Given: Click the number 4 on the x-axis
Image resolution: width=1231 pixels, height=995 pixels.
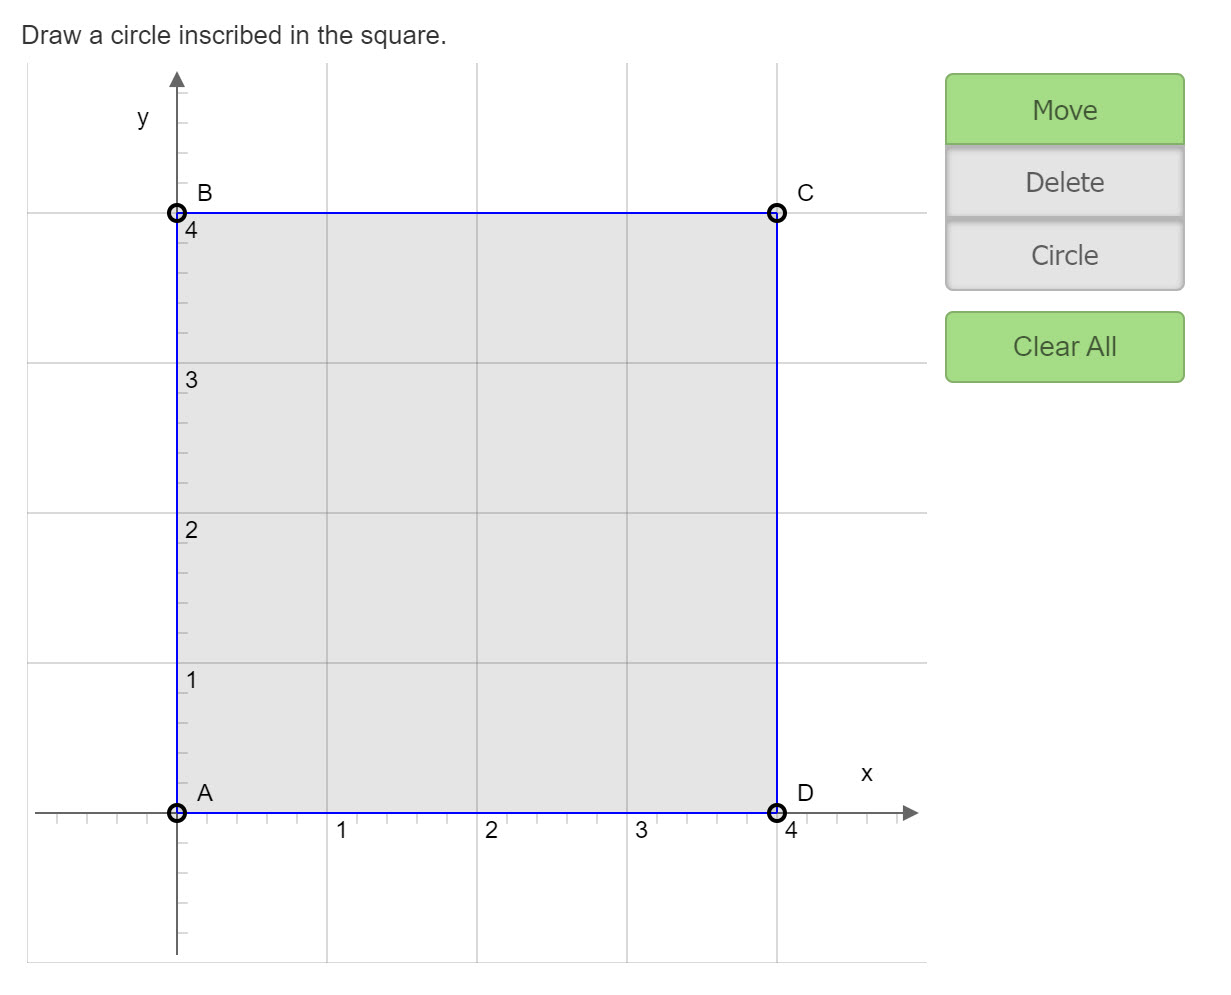Looking at the screenshot, I should (791, 829).
